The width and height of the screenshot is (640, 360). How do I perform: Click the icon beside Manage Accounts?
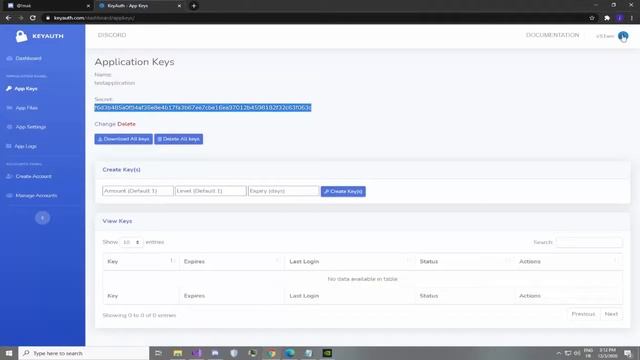9,196
